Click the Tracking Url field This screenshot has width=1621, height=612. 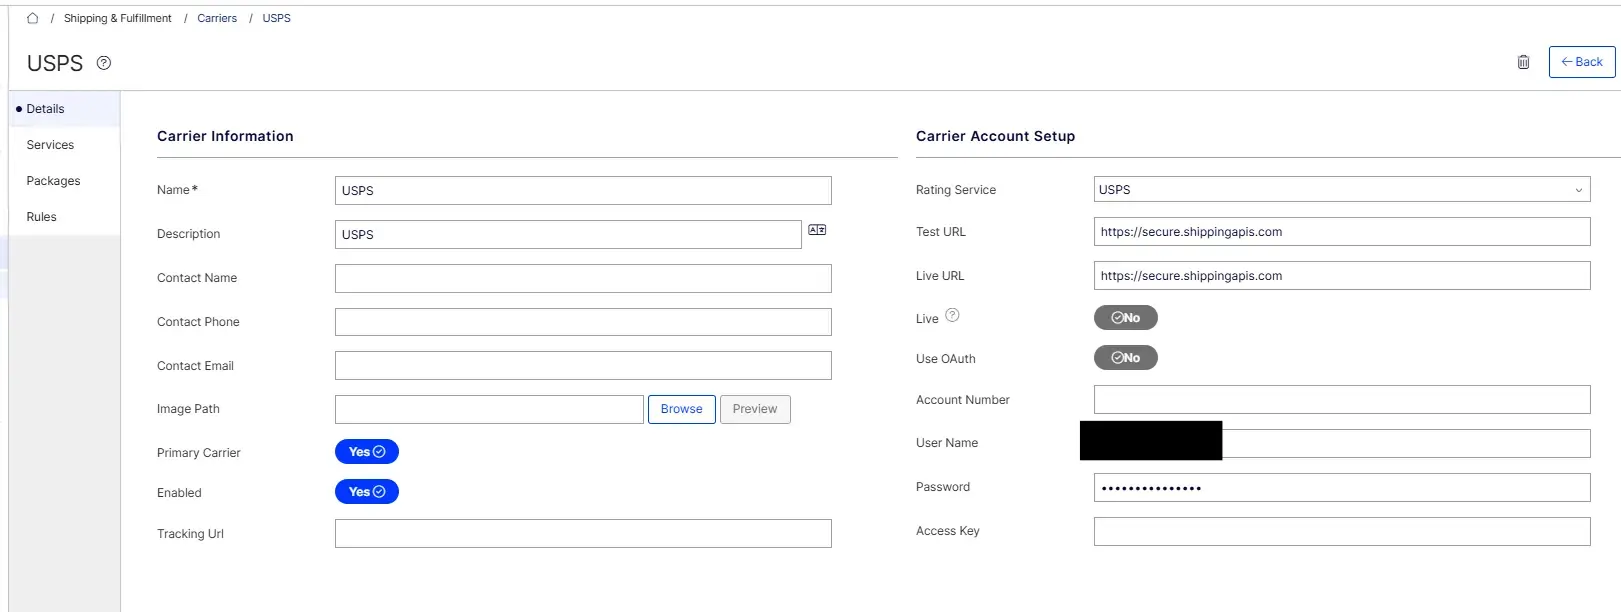point(583,534)
